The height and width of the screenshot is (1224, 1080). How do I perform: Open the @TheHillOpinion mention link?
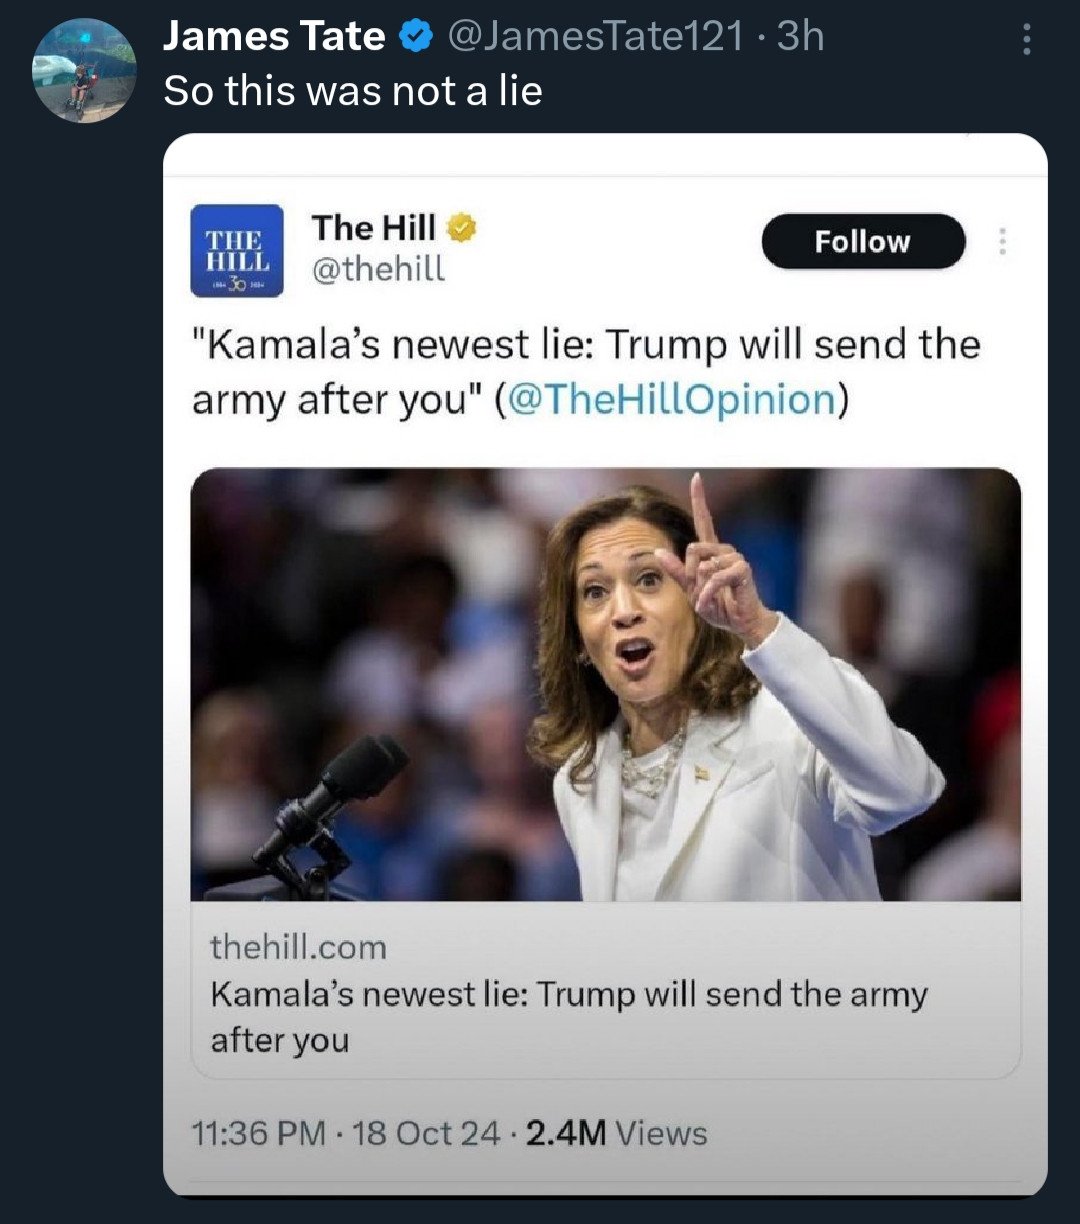pyautogui.click(x=672, y=399)
